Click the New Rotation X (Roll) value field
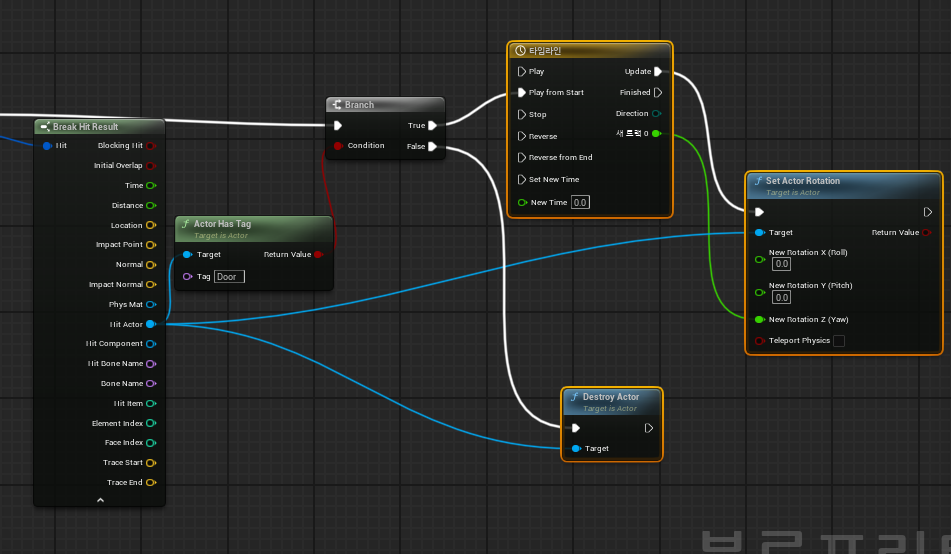 pyautogui.click(x=781, y=264)
